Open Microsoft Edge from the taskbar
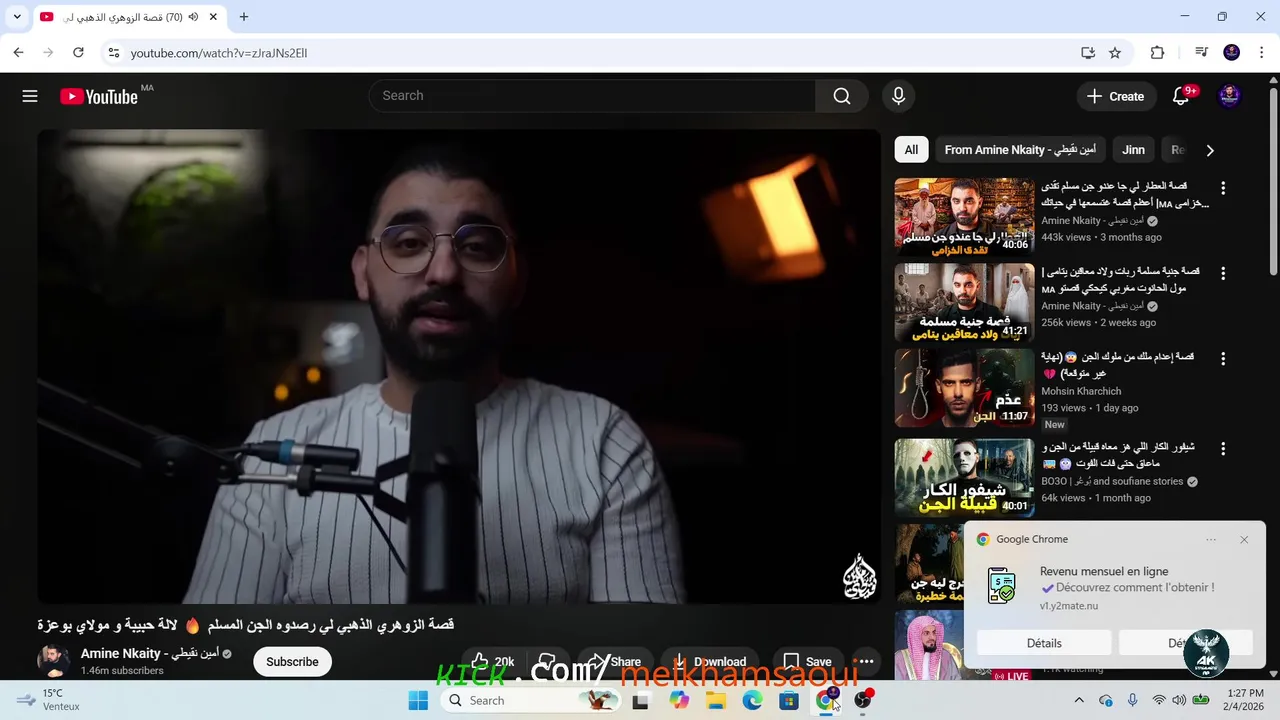This screenshot has width=1280, height=720. point(753,700)
